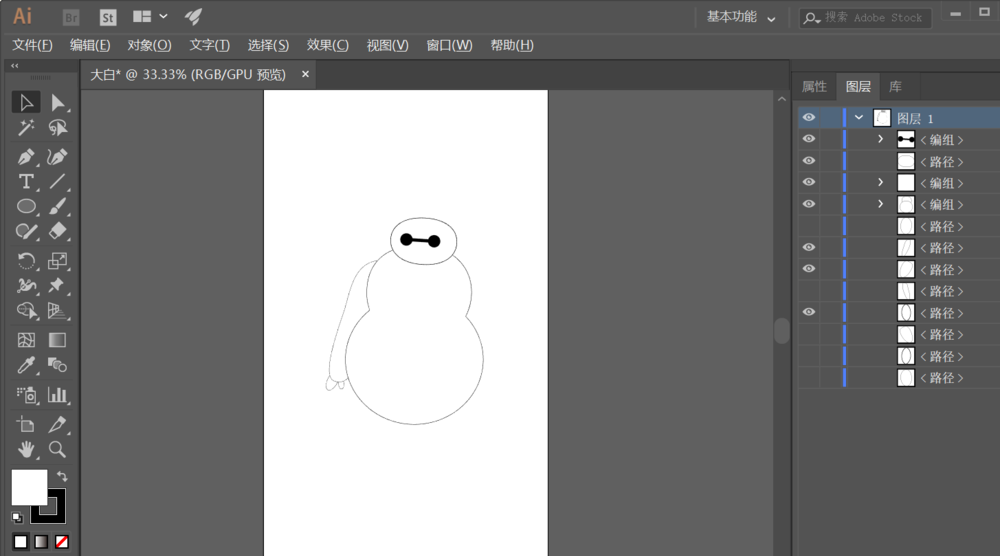Open the 视图(V) menu
This screenshot has height=556, width=1000.
[x=387, y=45]
